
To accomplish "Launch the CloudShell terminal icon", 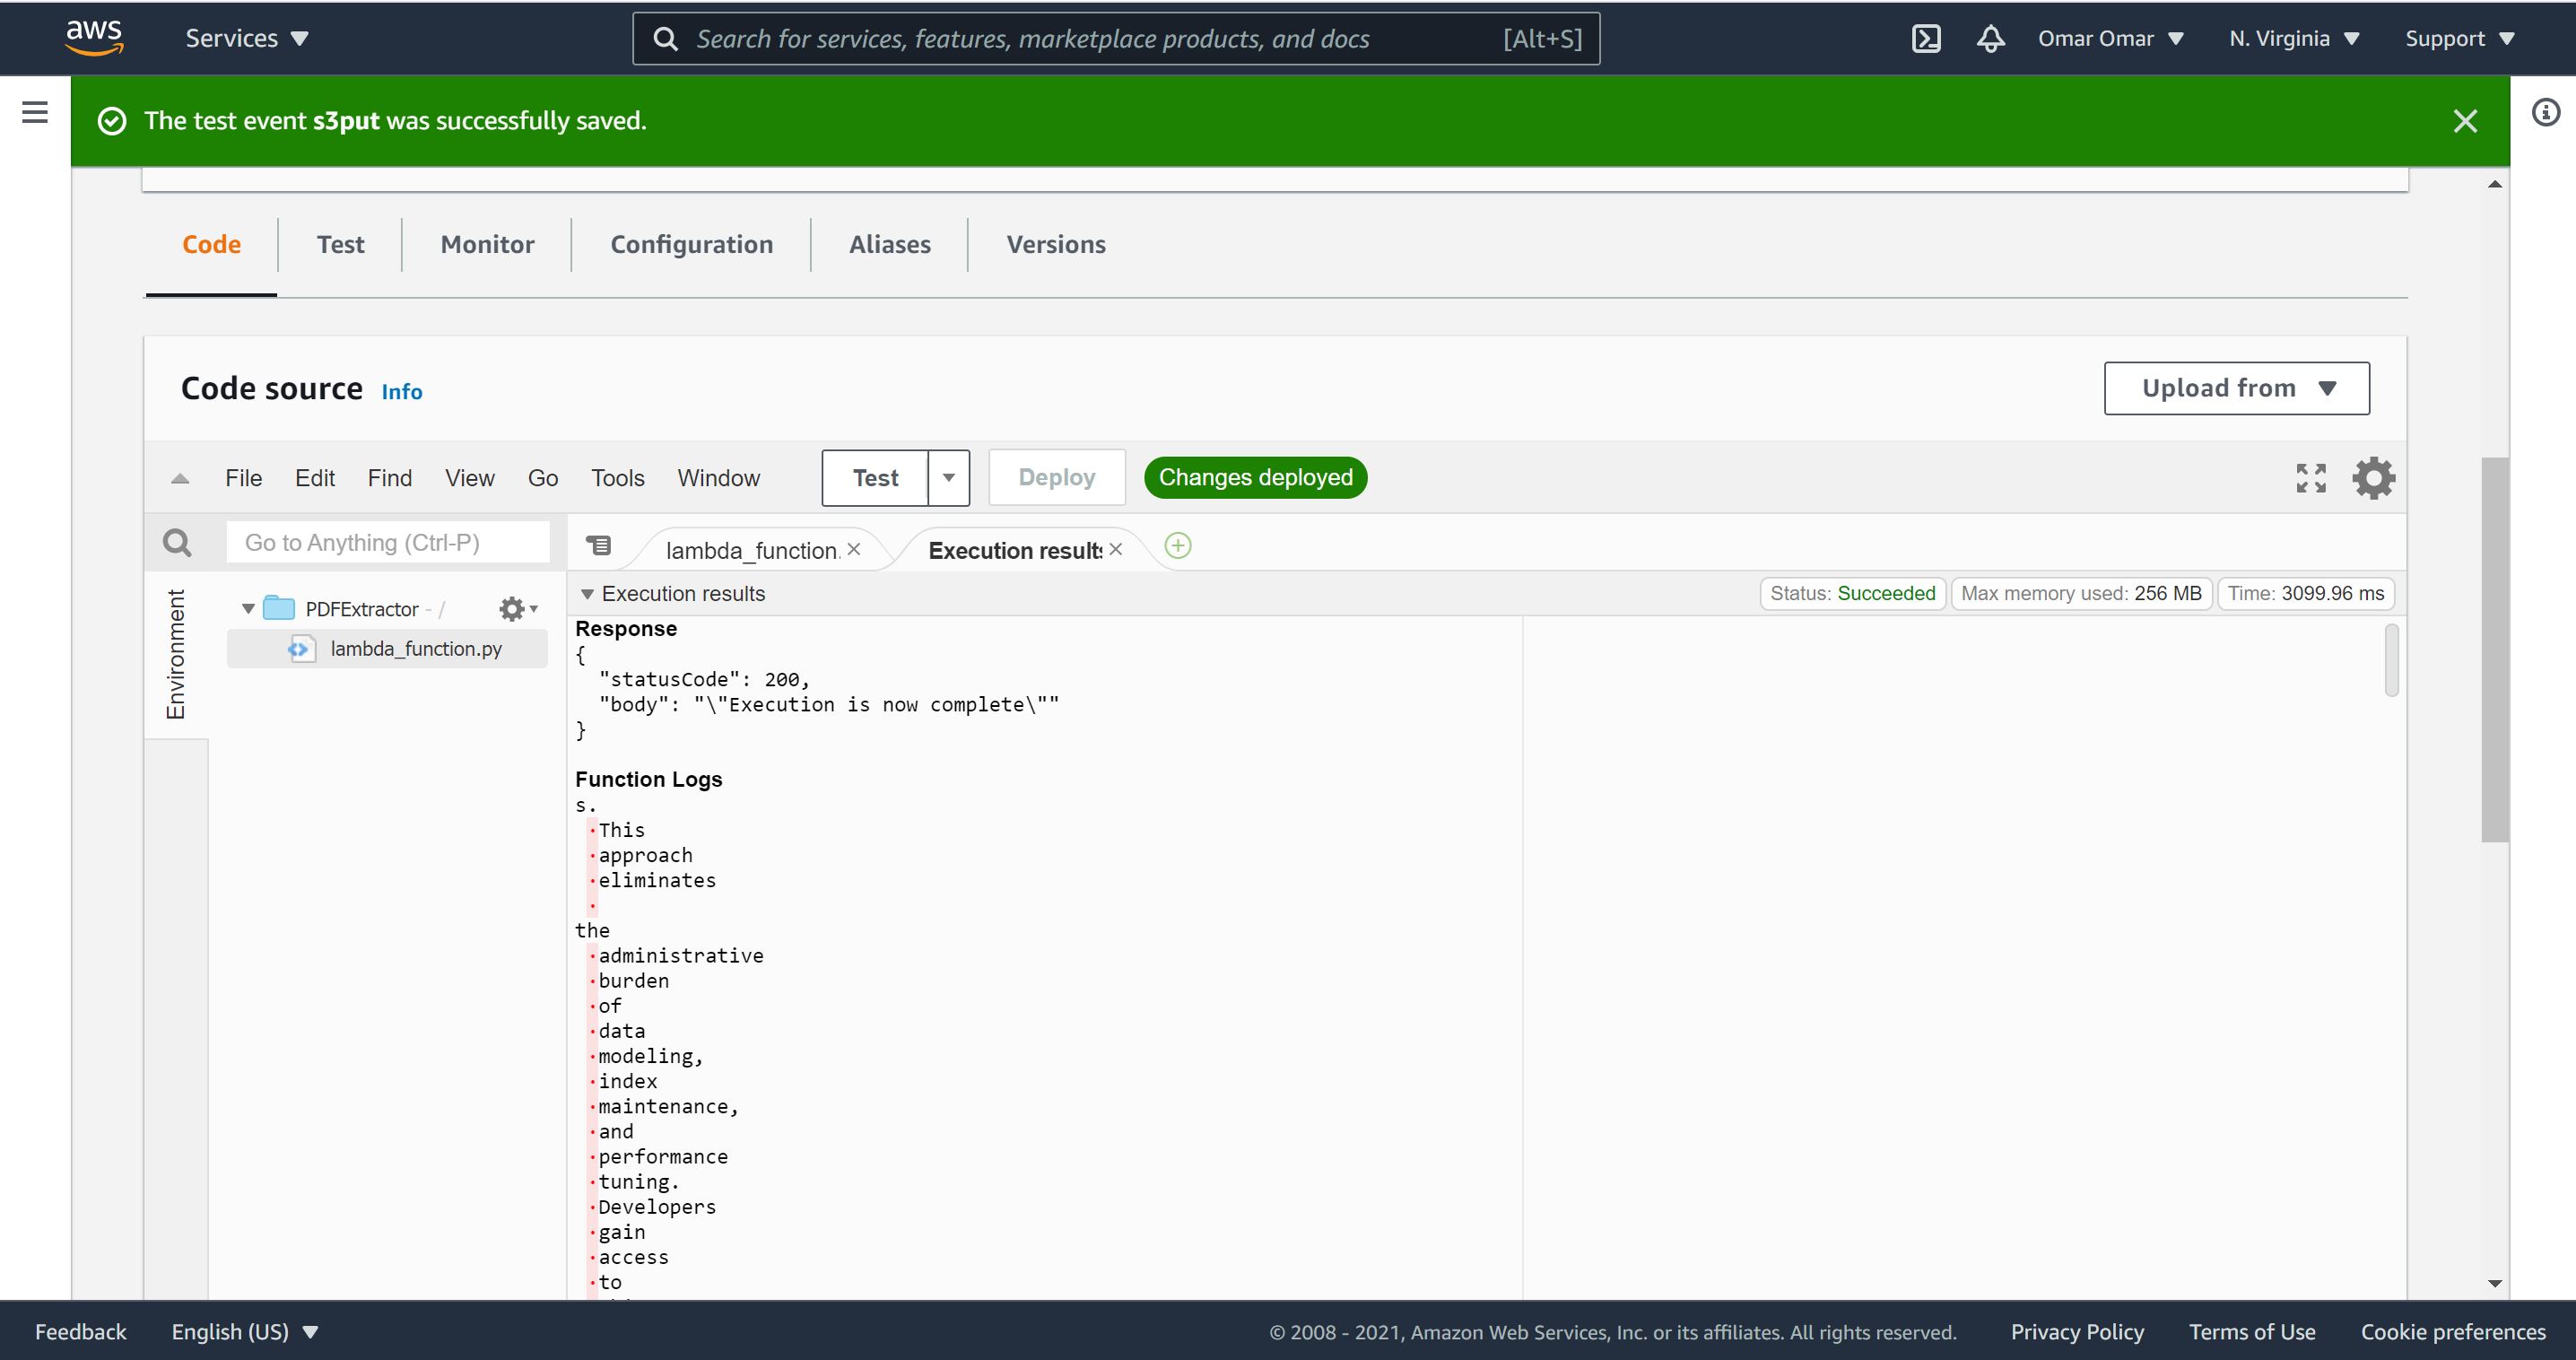I will point(1926,38).
